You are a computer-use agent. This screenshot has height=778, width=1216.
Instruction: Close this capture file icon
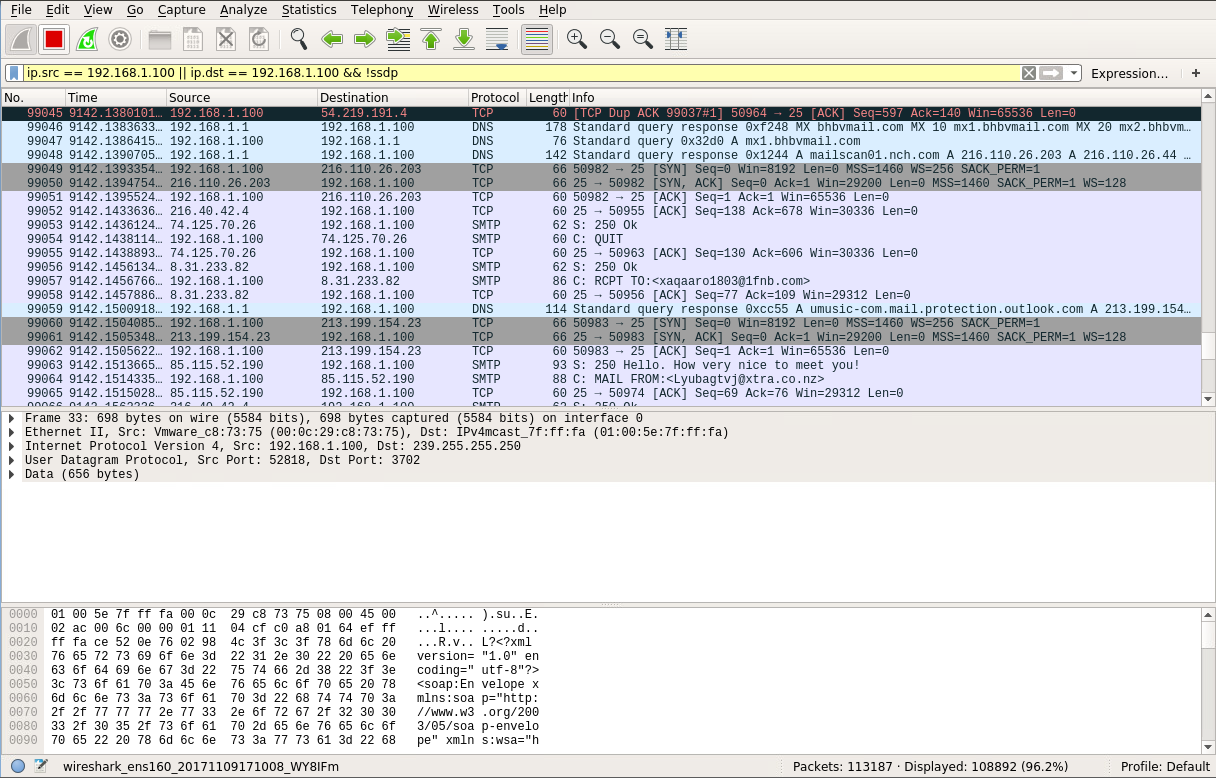click(x=226, y=39)
